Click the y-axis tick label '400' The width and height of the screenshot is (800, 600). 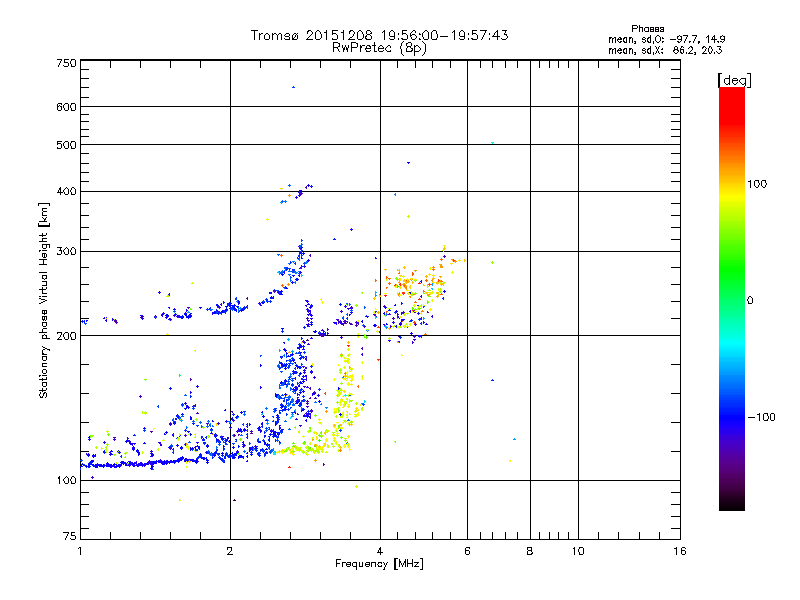coord(66,192)
